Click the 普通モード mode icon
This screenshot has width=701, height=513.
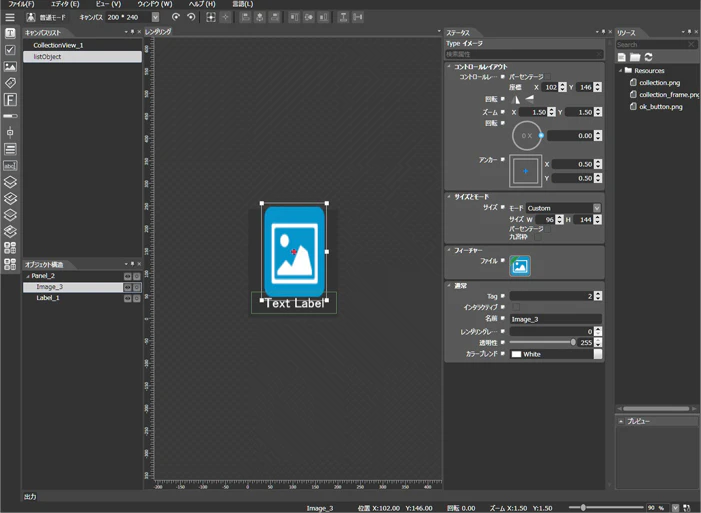[x=30, y=17]
